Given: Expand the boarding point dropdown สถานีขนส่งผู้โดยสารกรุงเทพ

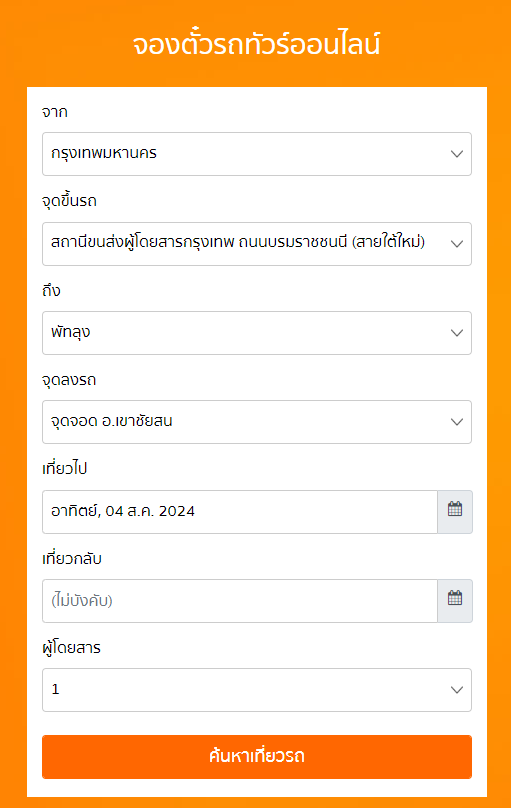Looking at the screenshot, I should (x=257, y=244).
